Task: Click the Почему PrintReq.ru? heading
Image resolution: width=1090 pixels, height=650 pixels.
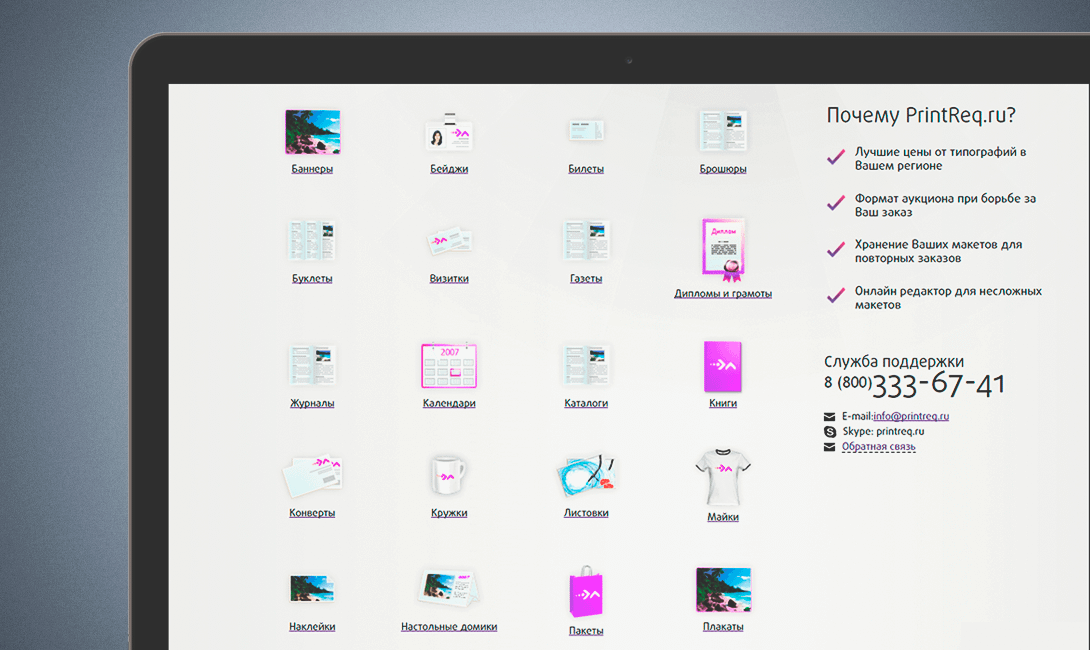Action: [921, 115]
